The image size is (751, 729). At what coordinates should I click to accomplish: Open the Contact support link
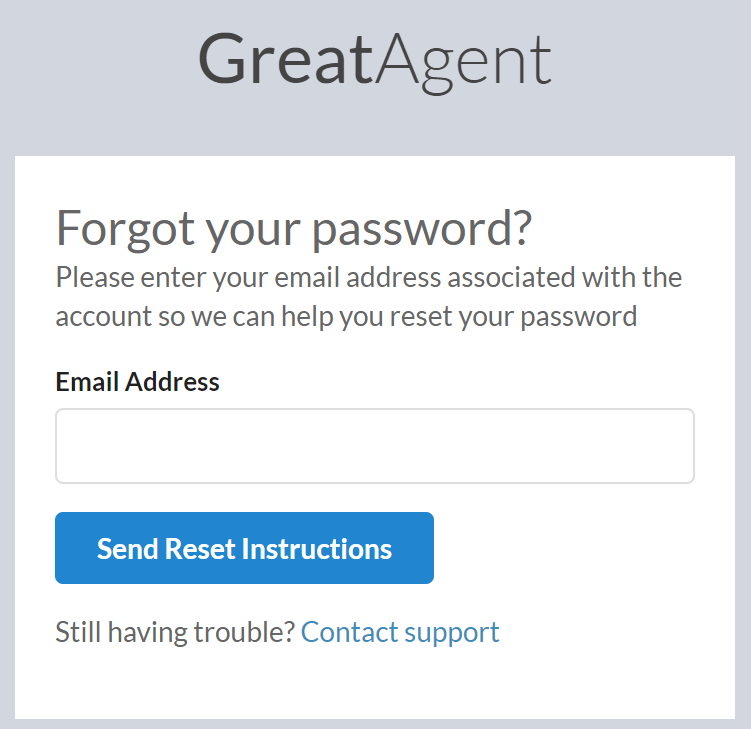[400, 632]
